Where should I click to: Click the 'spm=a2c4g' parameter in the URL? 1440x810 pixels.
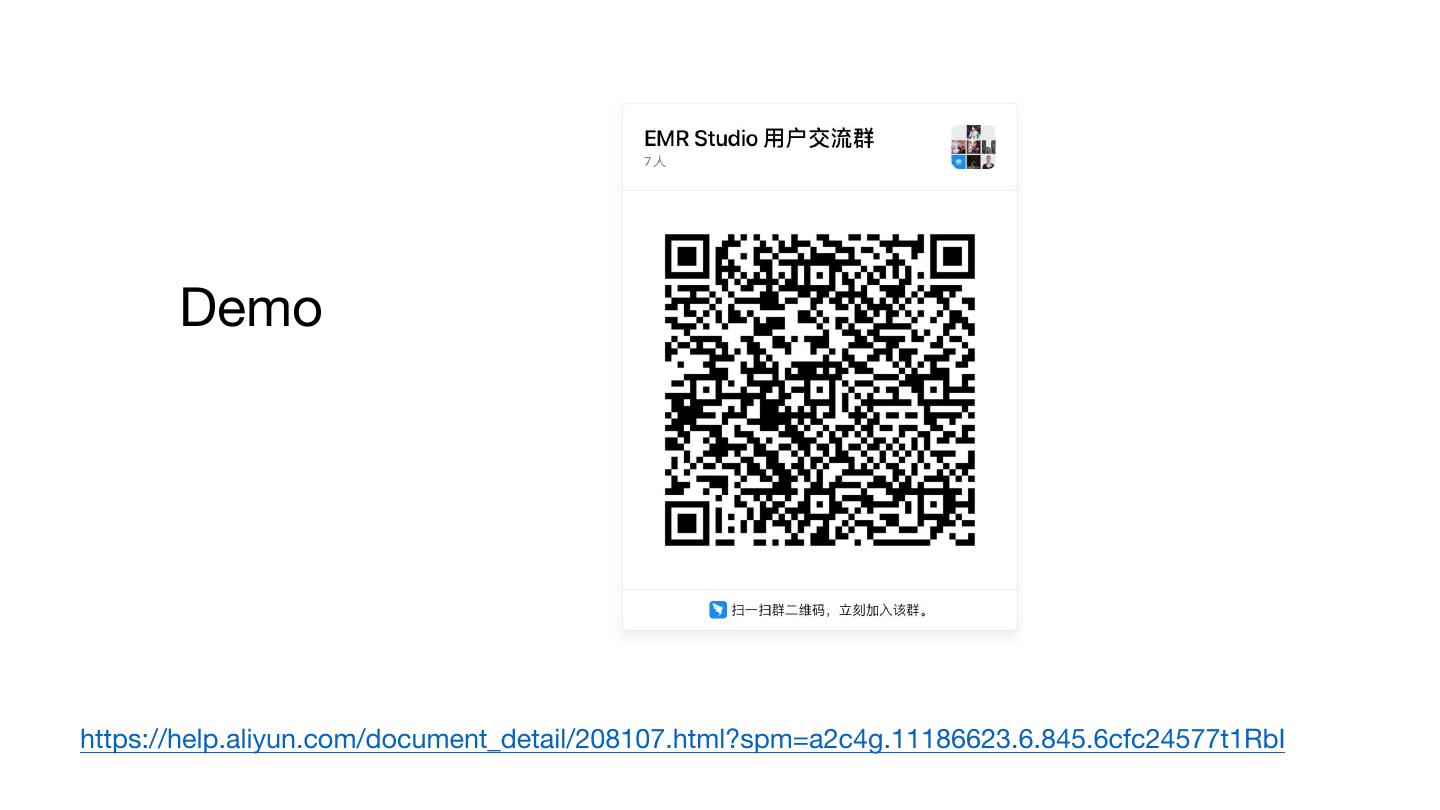click(x=812, y=739)
